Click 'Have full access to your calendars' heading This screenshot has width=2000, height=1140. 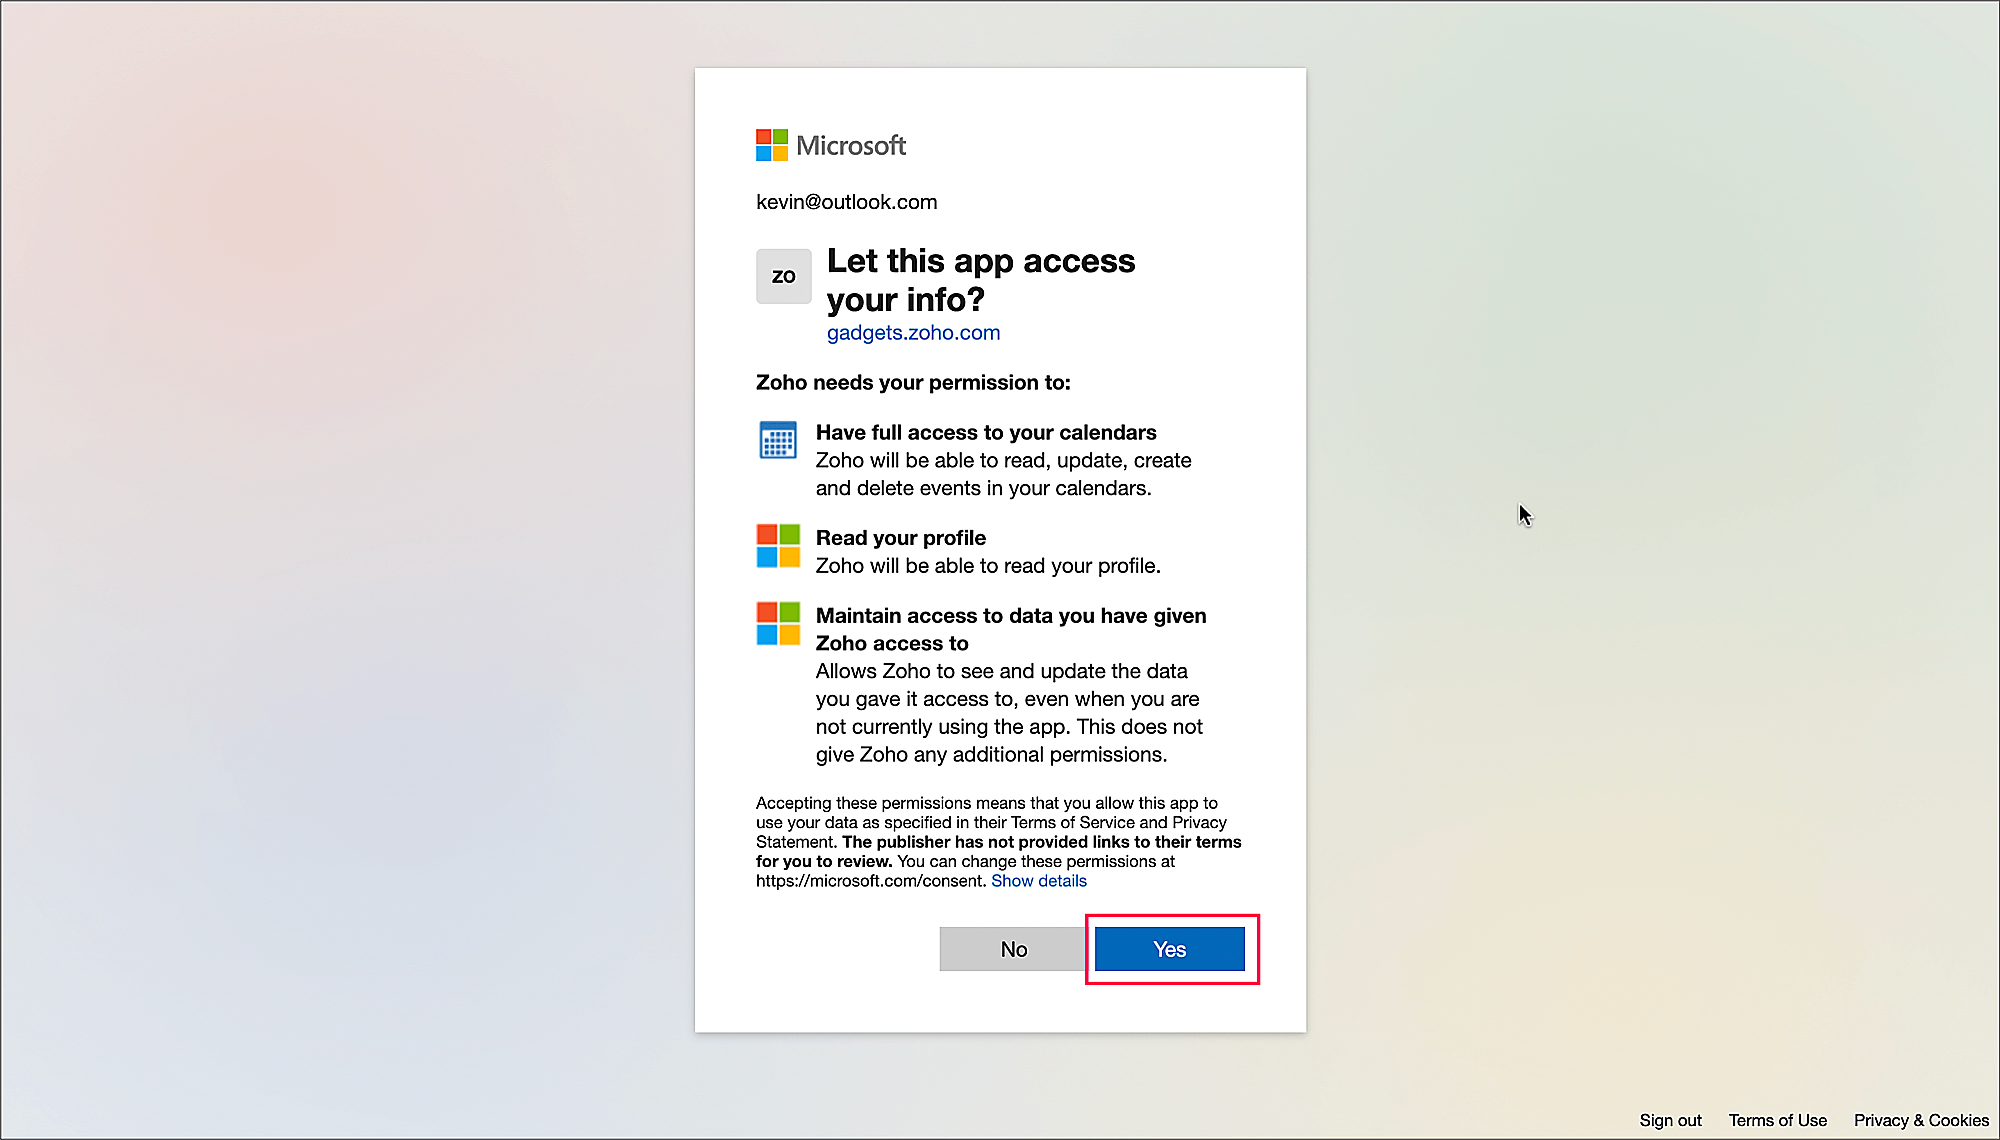[985, 432]
